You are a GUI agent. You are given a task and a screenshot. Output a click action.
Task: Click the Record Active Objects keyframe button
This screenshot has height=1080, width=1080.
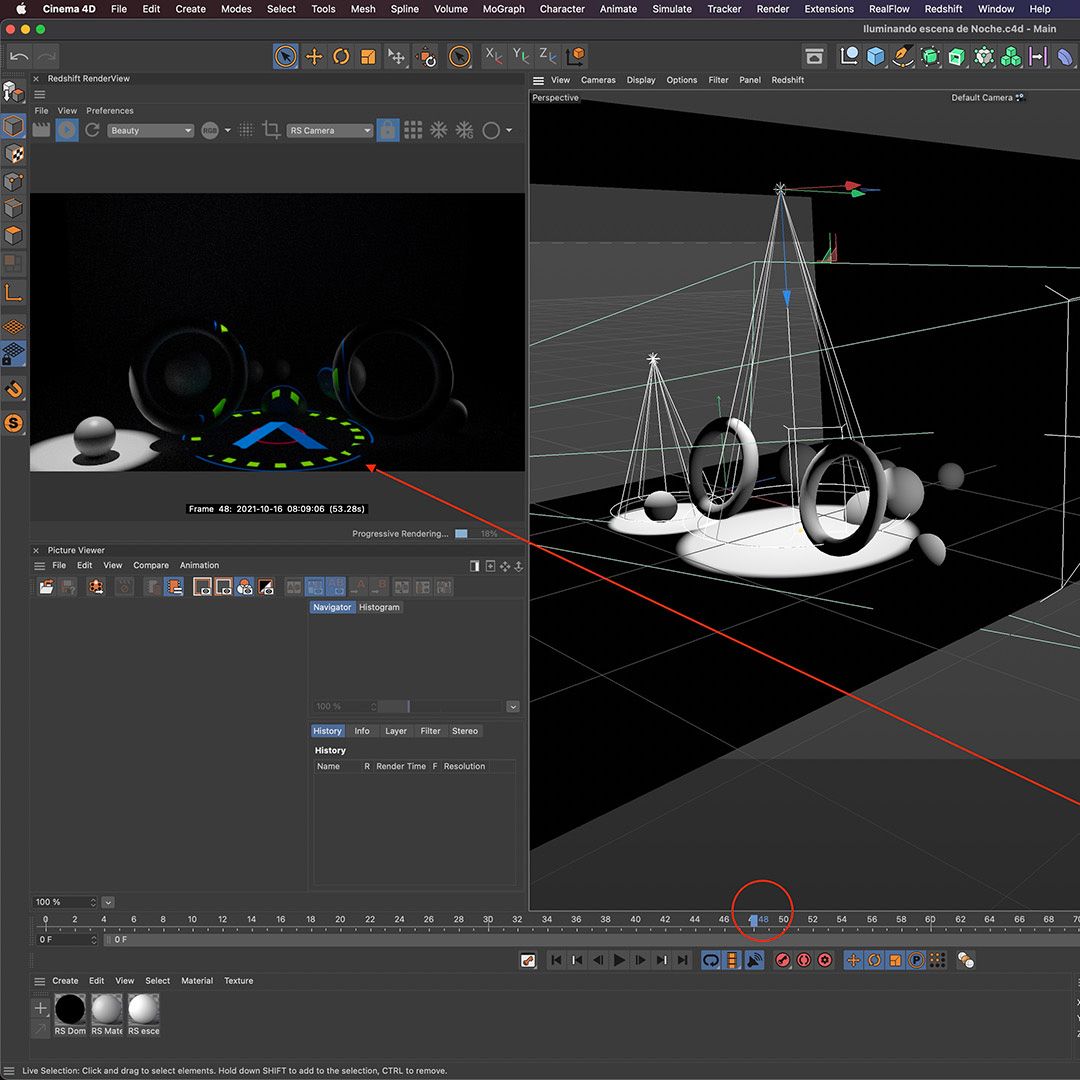point(782,959)
